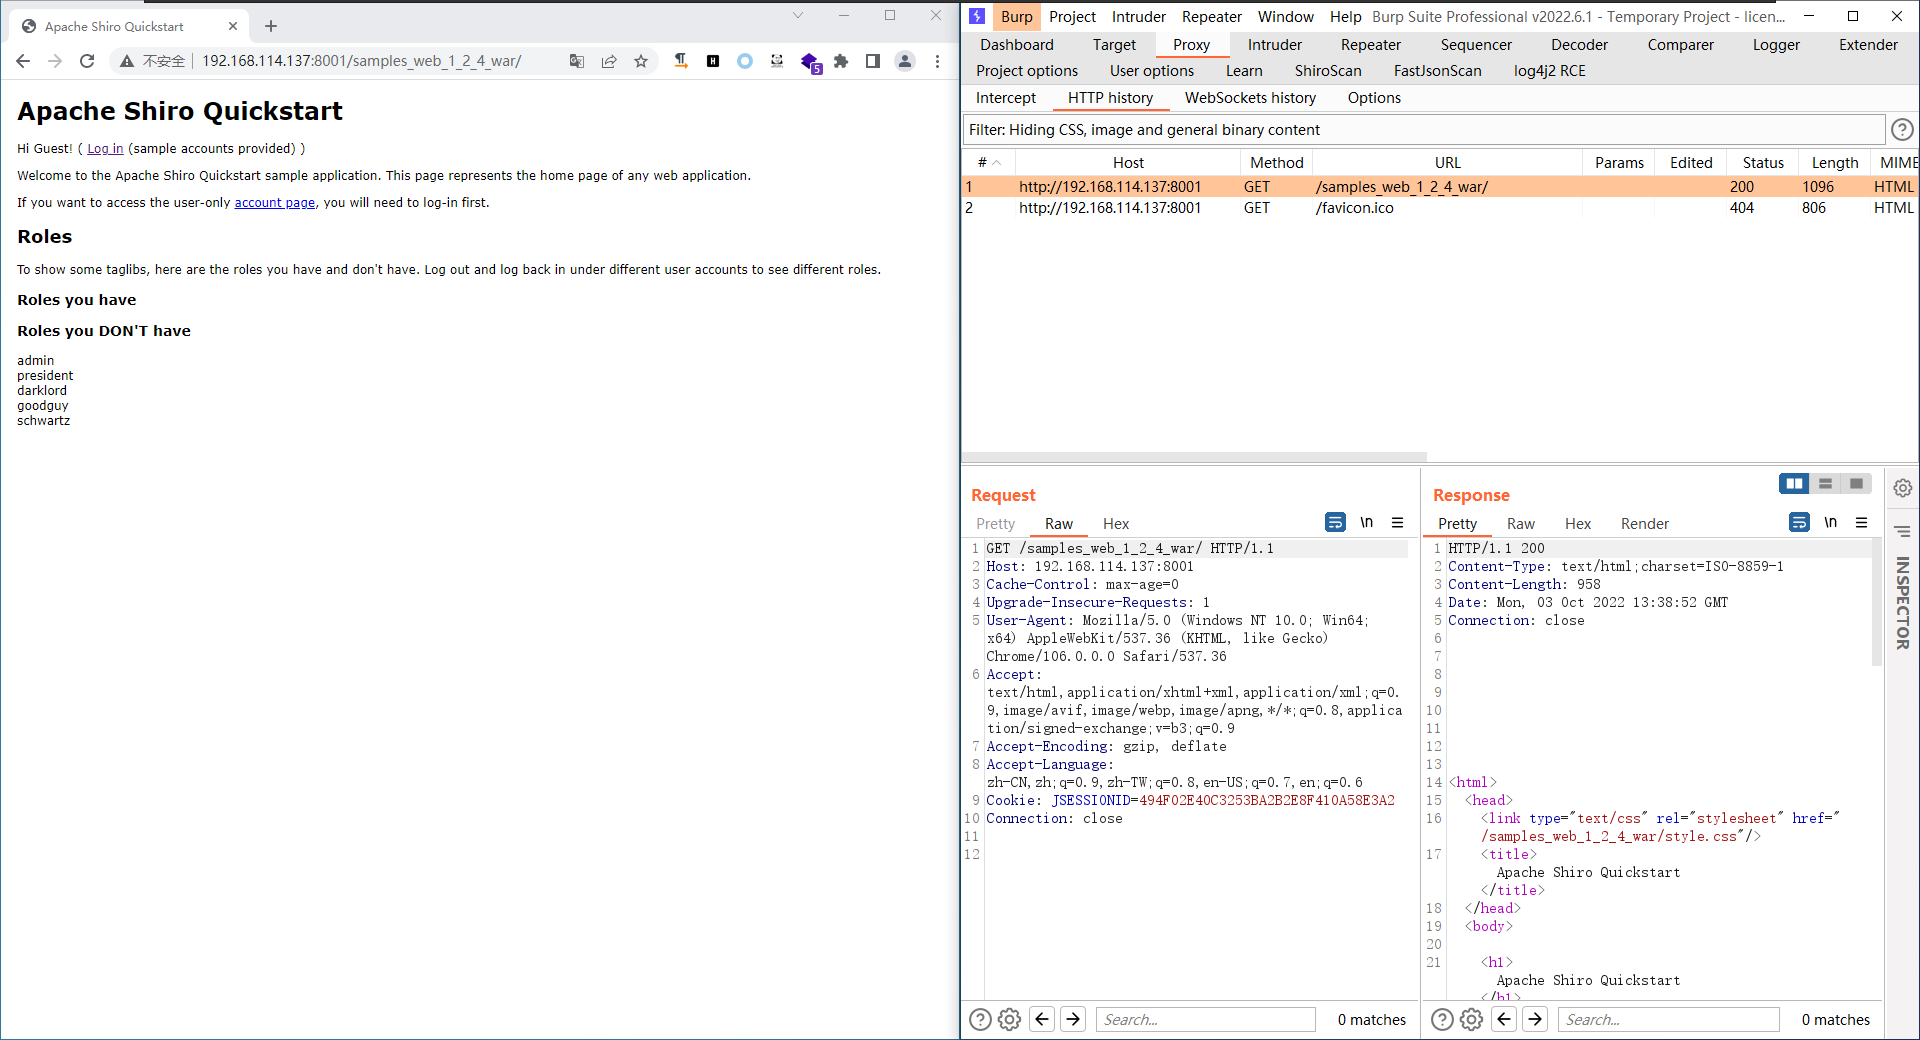This screenshot has height=1040, width=1920.
Task: Open filter help question mark icon
Action: (1902, 129)
